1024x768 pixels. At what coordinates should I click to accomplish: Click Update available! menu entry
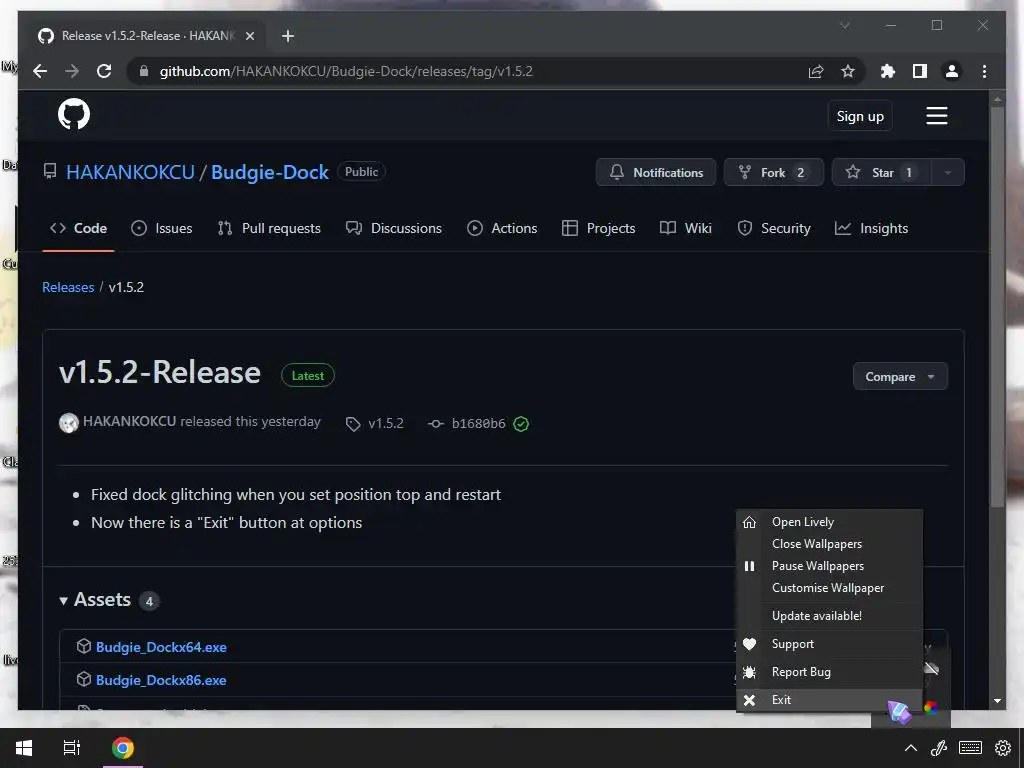click(x=829, y=616)
